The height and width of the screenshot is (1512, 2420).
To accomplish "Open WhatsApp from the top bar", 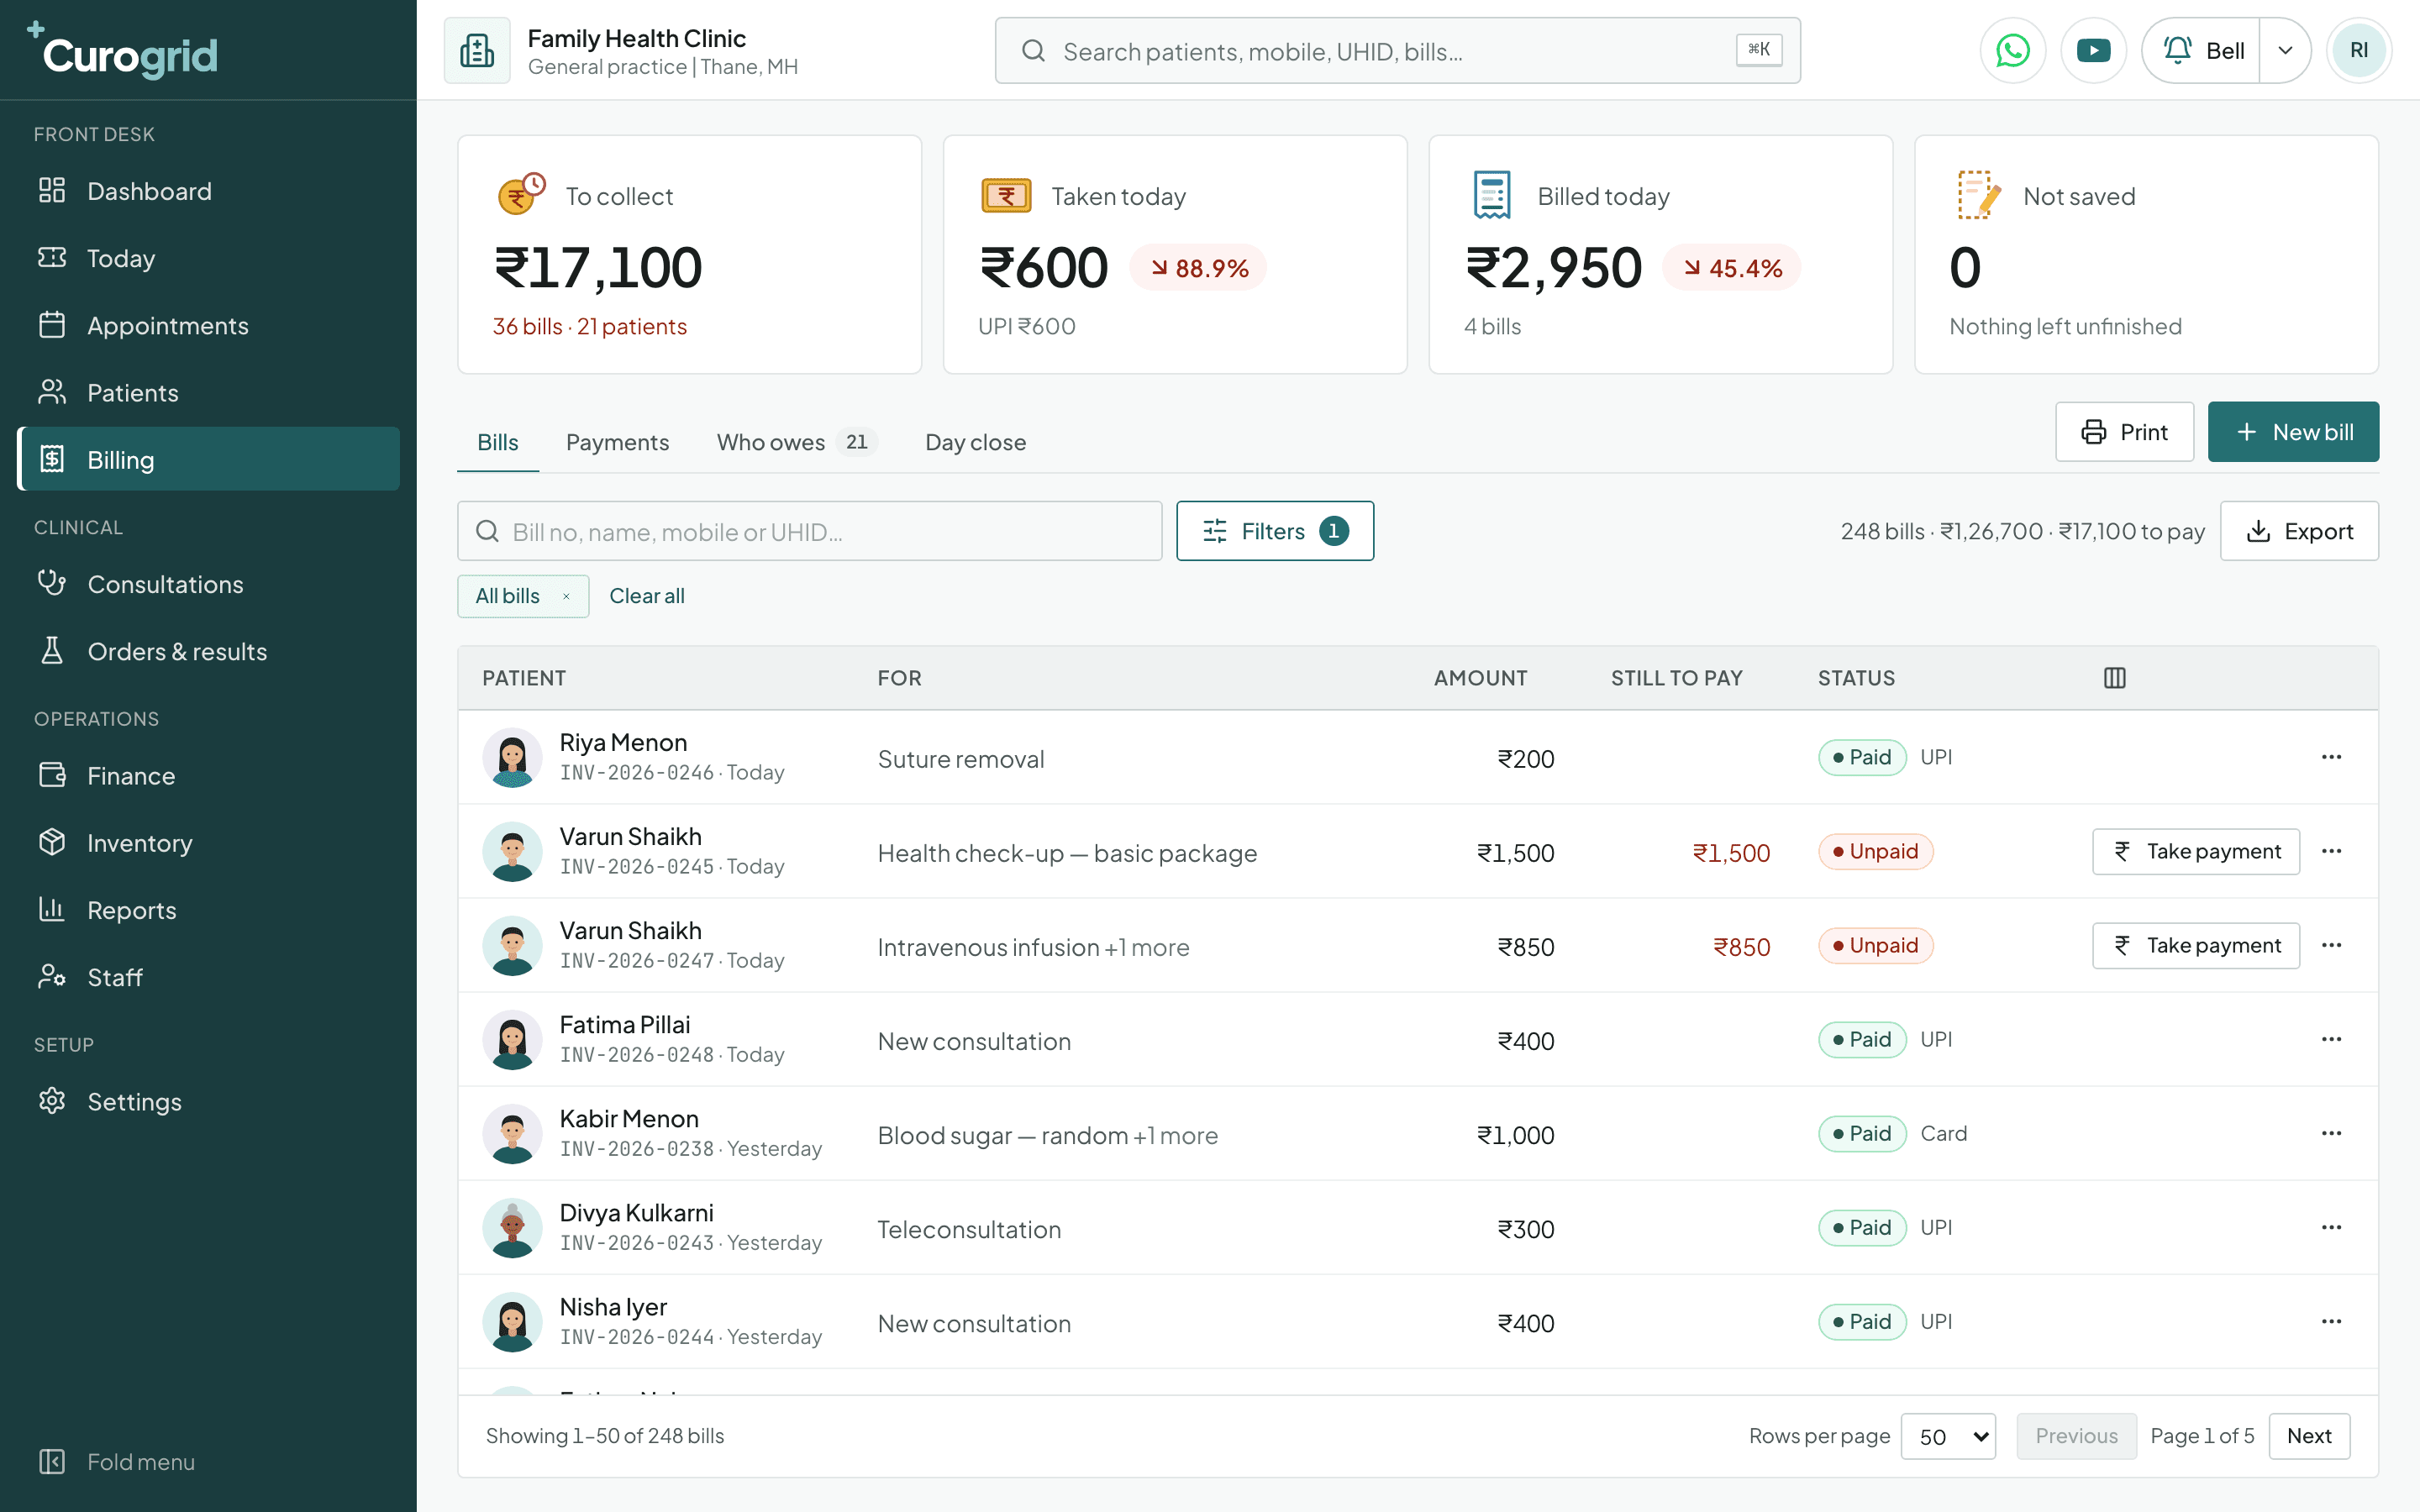I will pyautogui.click(x=2012, y=50).
